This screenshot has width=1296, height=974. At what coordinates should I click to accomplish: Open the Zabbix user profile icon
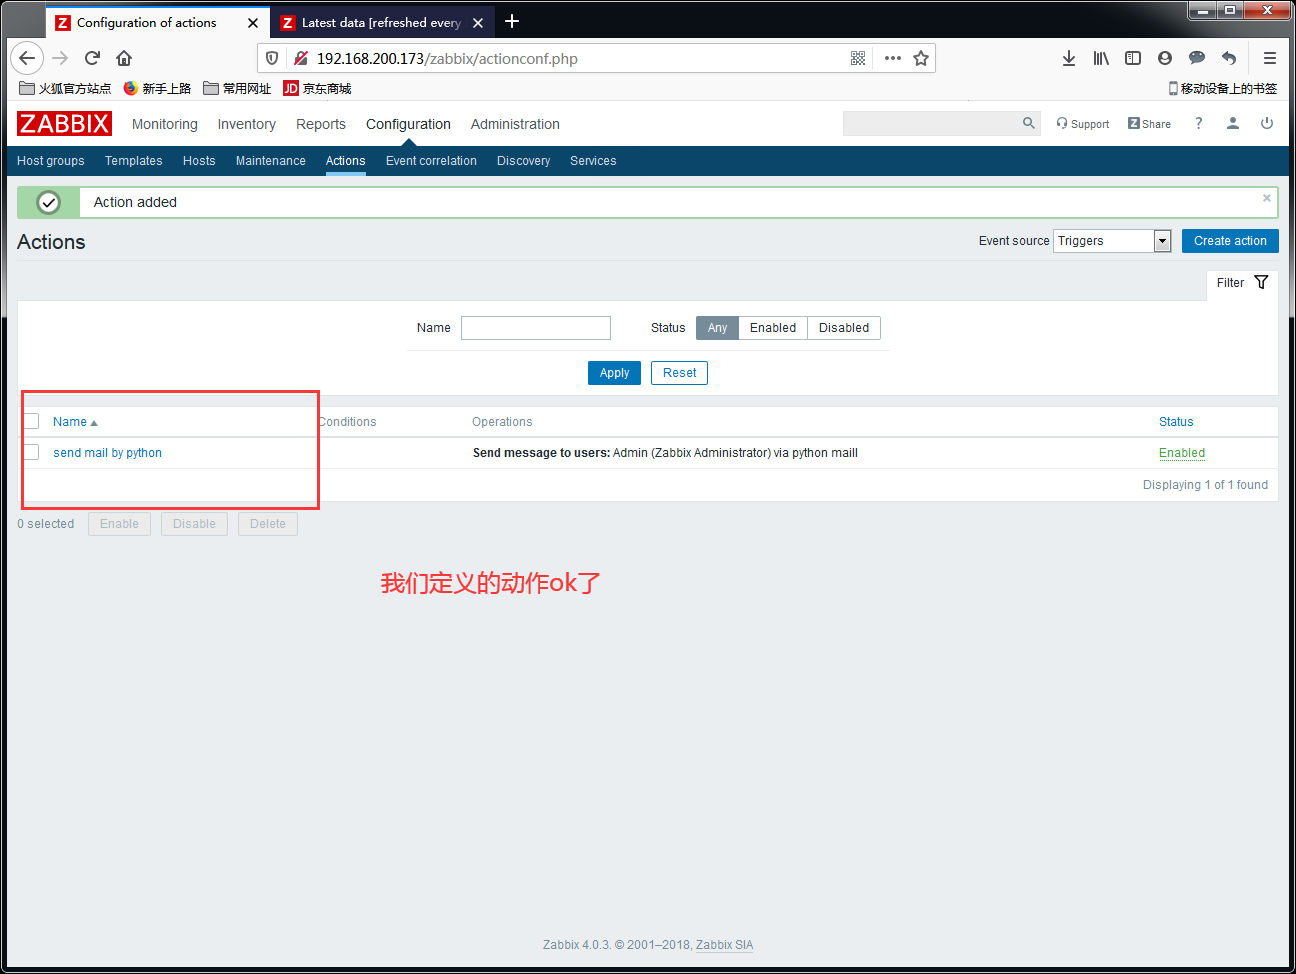point(1233,123)
